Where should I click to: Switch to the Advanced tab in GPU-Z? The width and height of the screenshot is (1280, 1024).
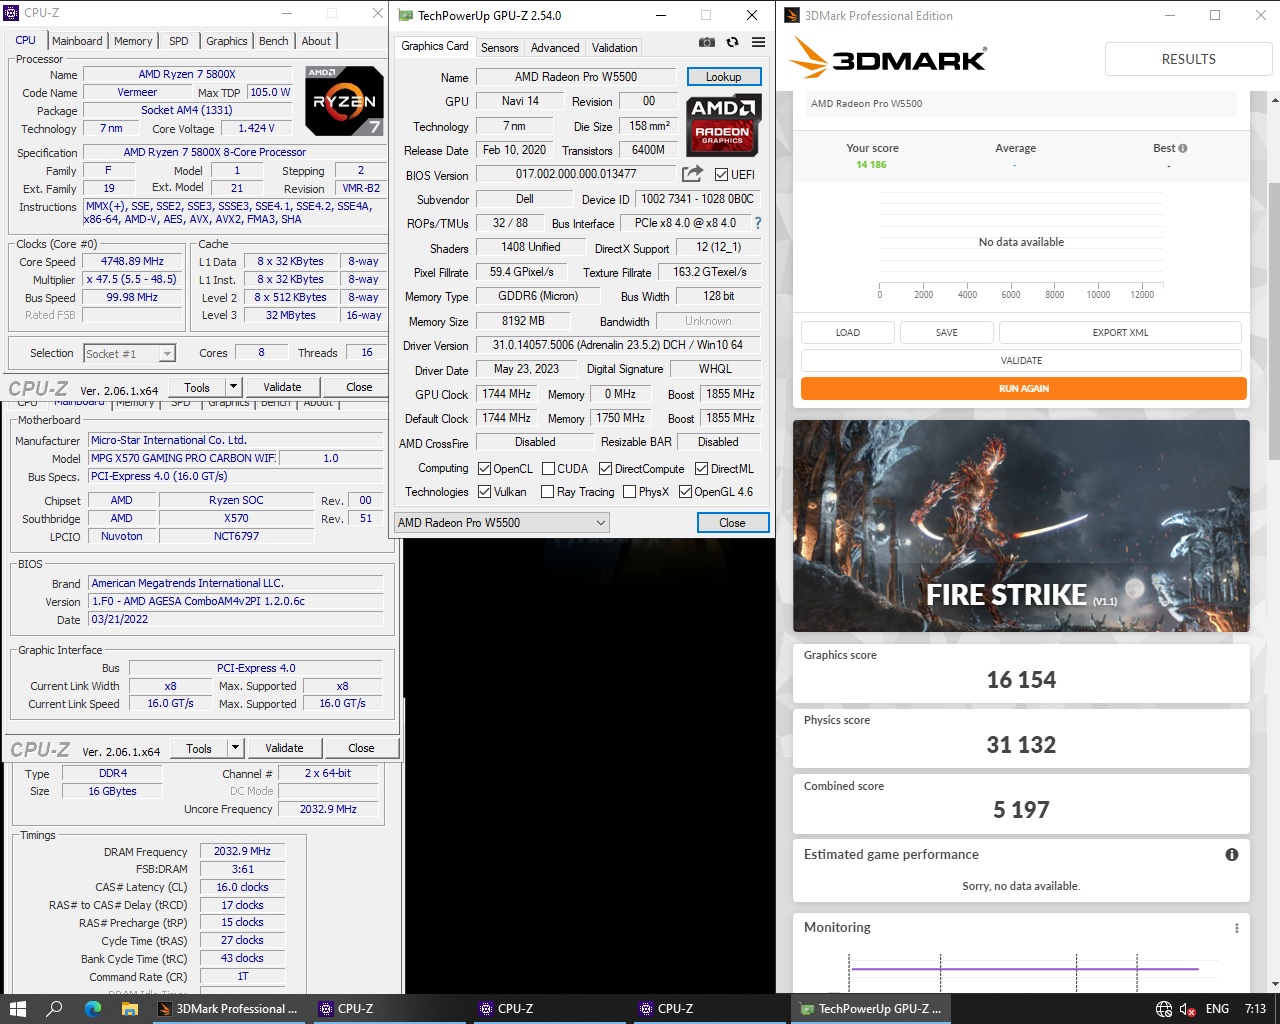[555, 48]
